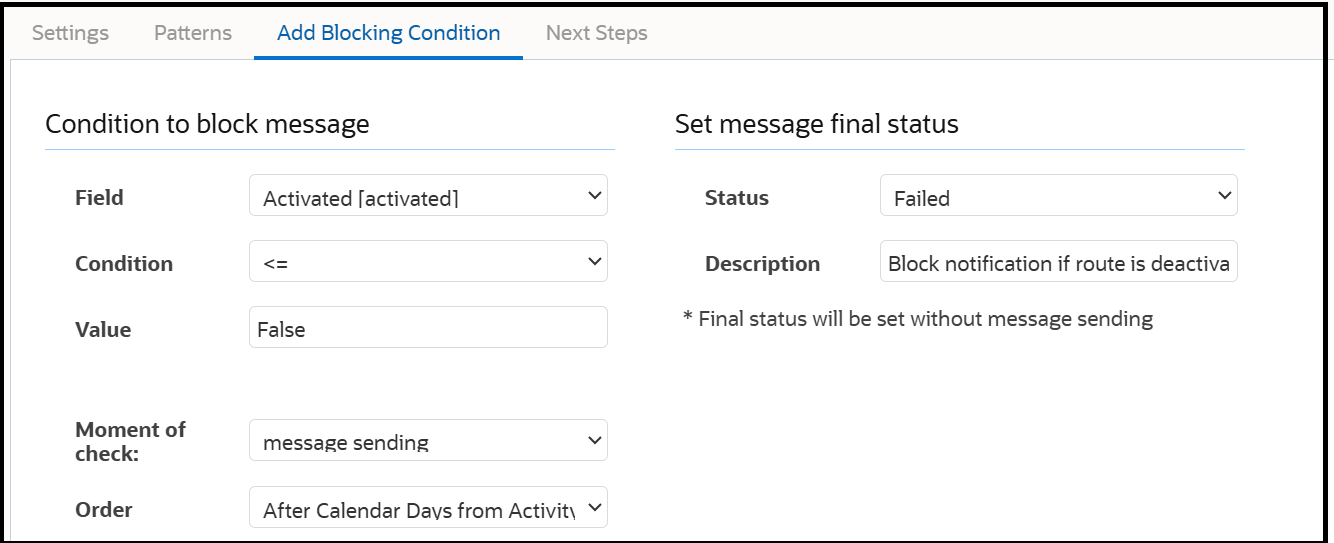The height and width of the screenshot is (543, 1334).
Task: Click the bold Value label
Action: coord(103,330)
